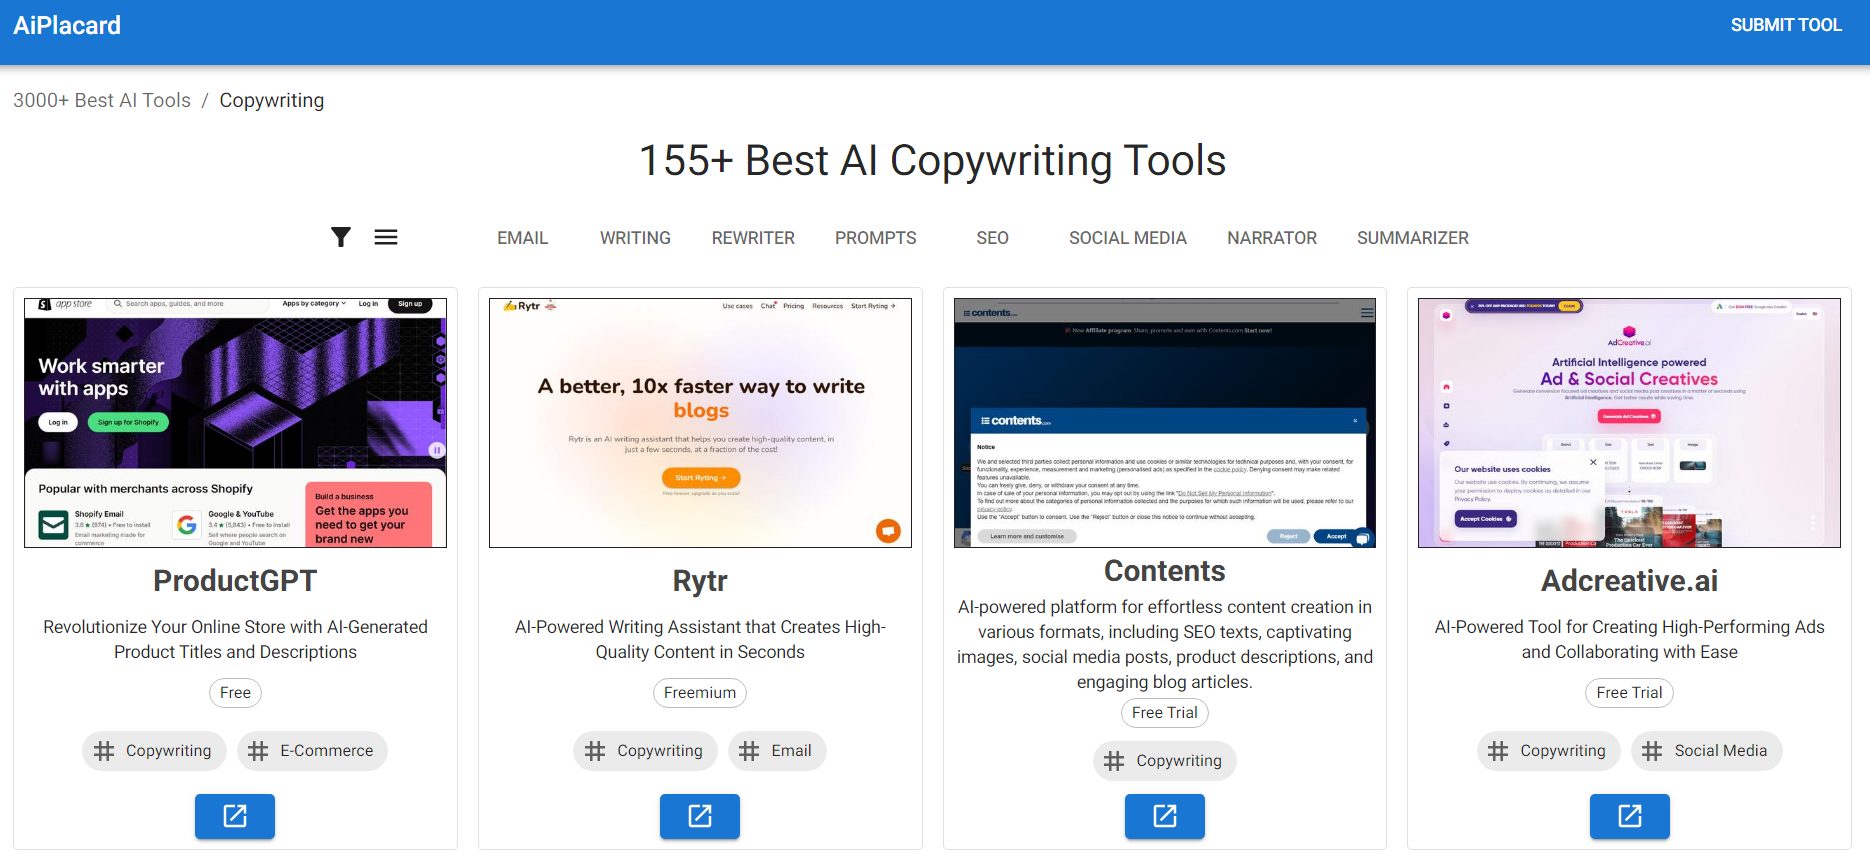The height and width of the screenshot is (857, 1870).
Task: Select the REWRITER category tab
Action: [x=753, y=238]
